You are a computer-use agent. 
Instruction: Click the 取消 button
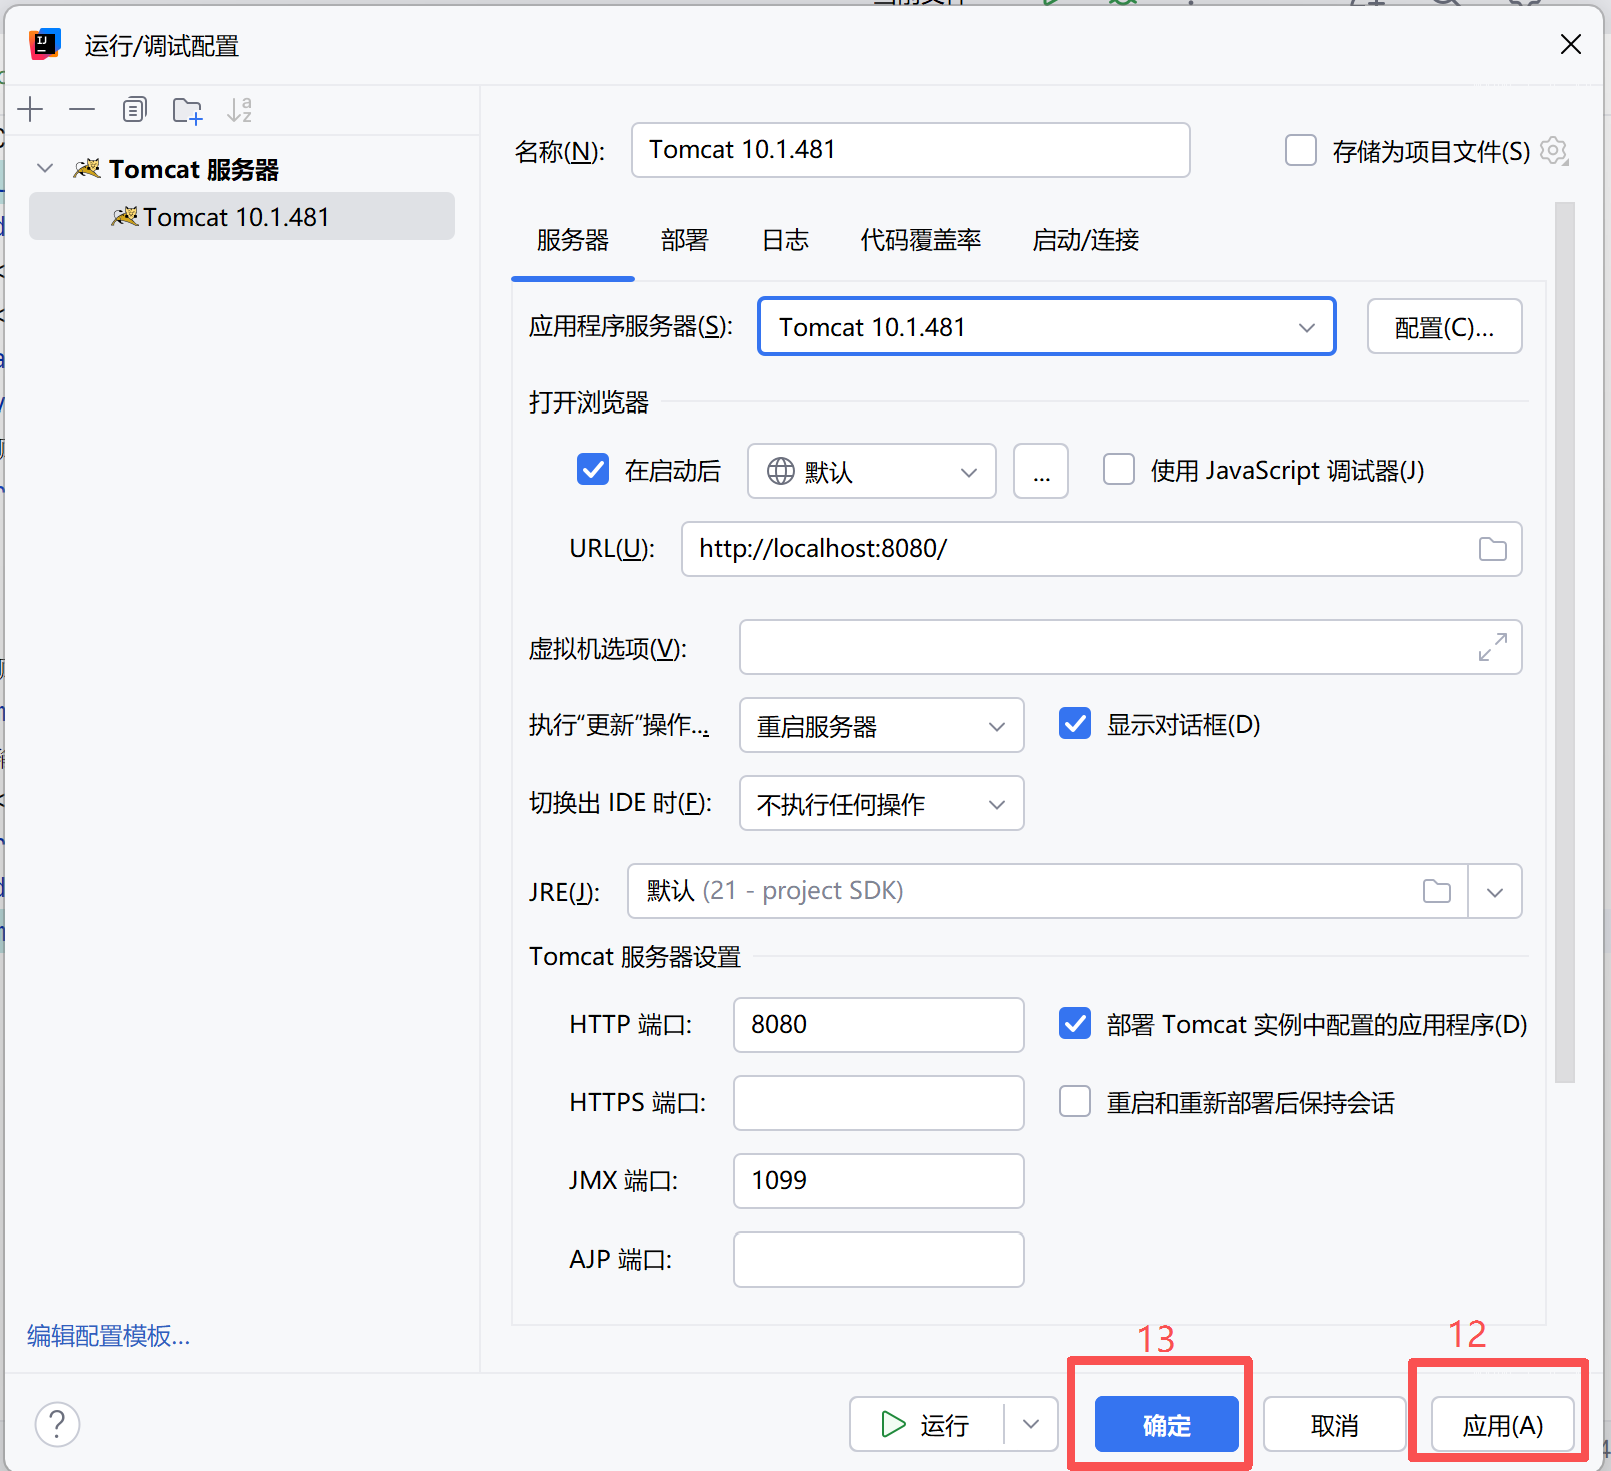(x=1334, y=1424)
